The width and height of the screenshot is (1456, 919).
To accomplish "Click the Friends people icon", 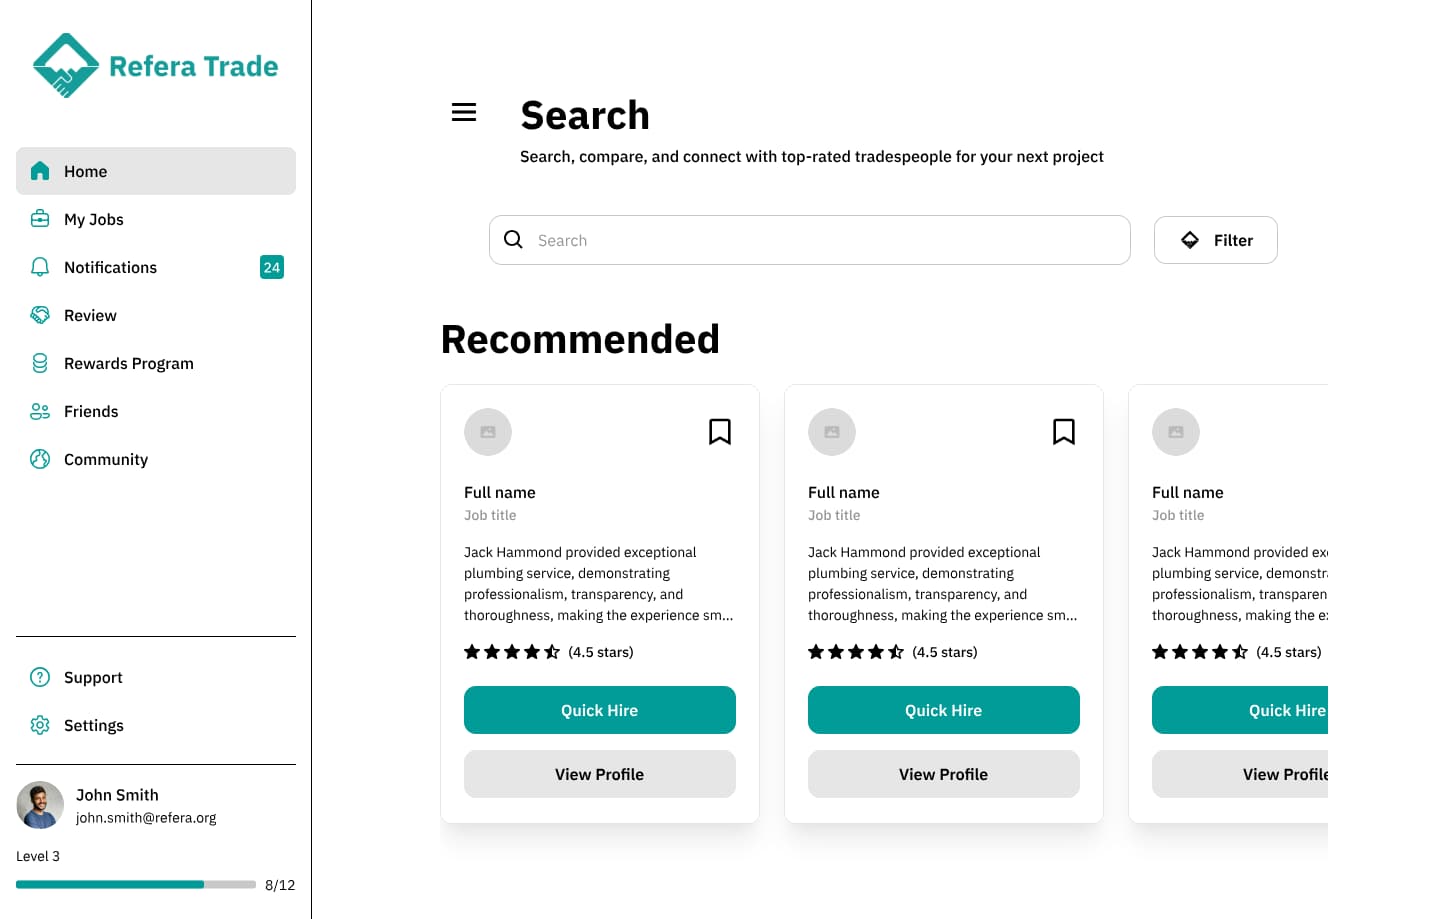I will 40,411.
